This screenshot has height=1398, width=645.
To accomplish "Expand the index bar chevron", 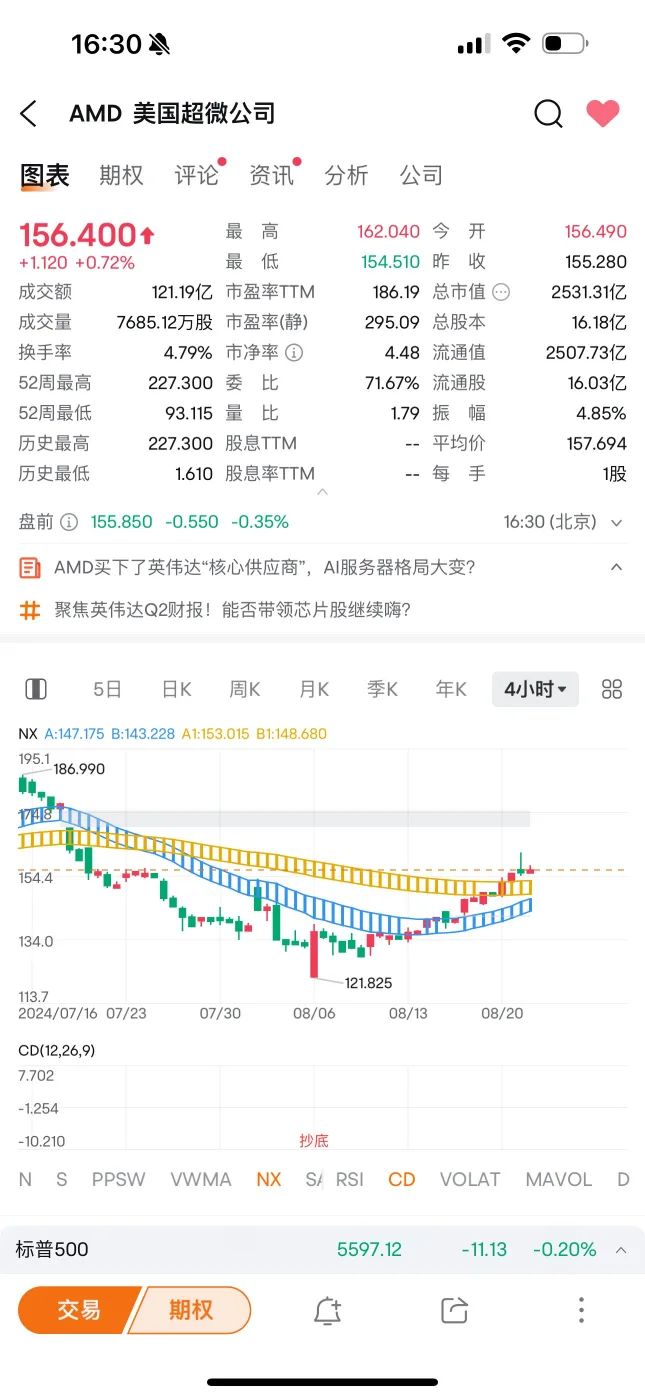I will pos(619,1250).
